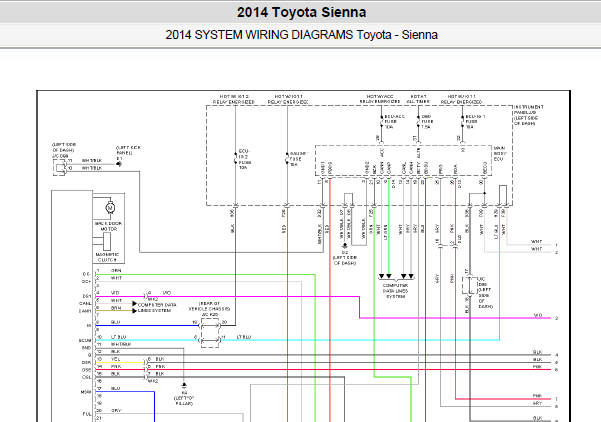The image size is (601, 422).
Task: Select the "BACK DOOR MOTOR" label
Action: 108,226
